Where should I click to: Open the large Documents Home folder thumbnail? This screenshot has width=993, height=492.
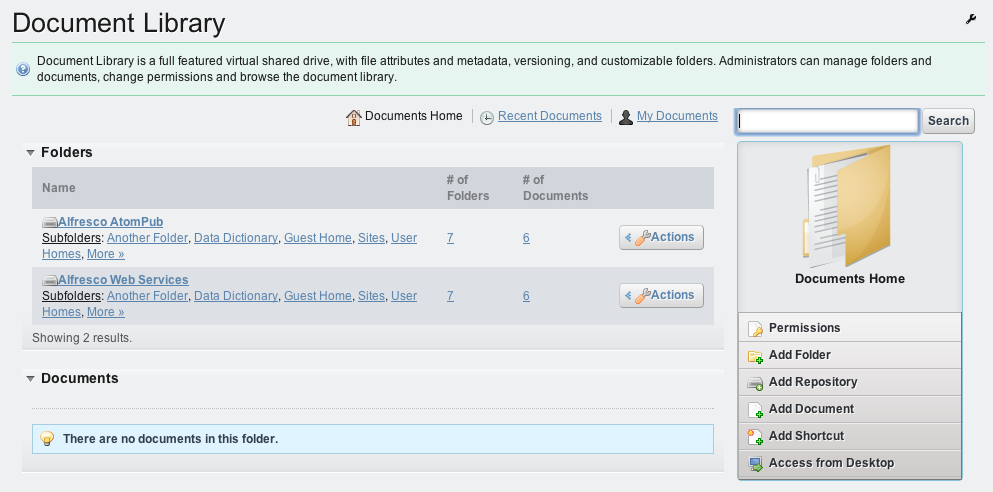coord(849,206)
